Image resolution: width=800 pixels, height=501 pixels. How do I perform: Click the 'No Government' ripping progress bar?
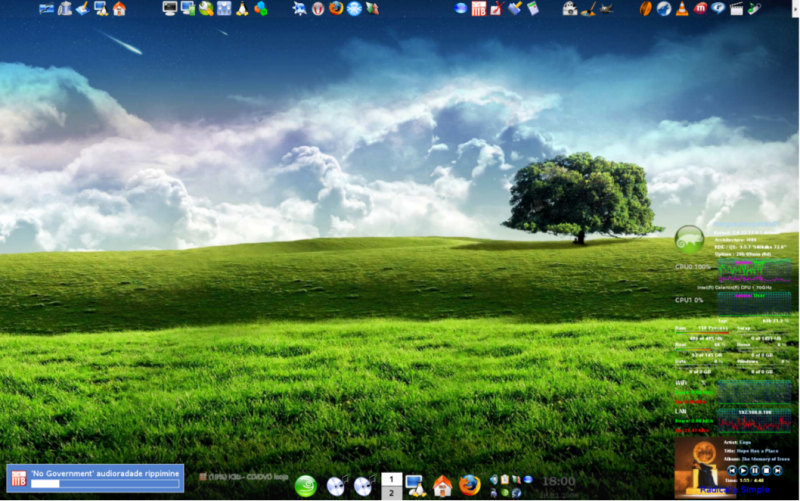pyautogui.click(x=105, y=484)
